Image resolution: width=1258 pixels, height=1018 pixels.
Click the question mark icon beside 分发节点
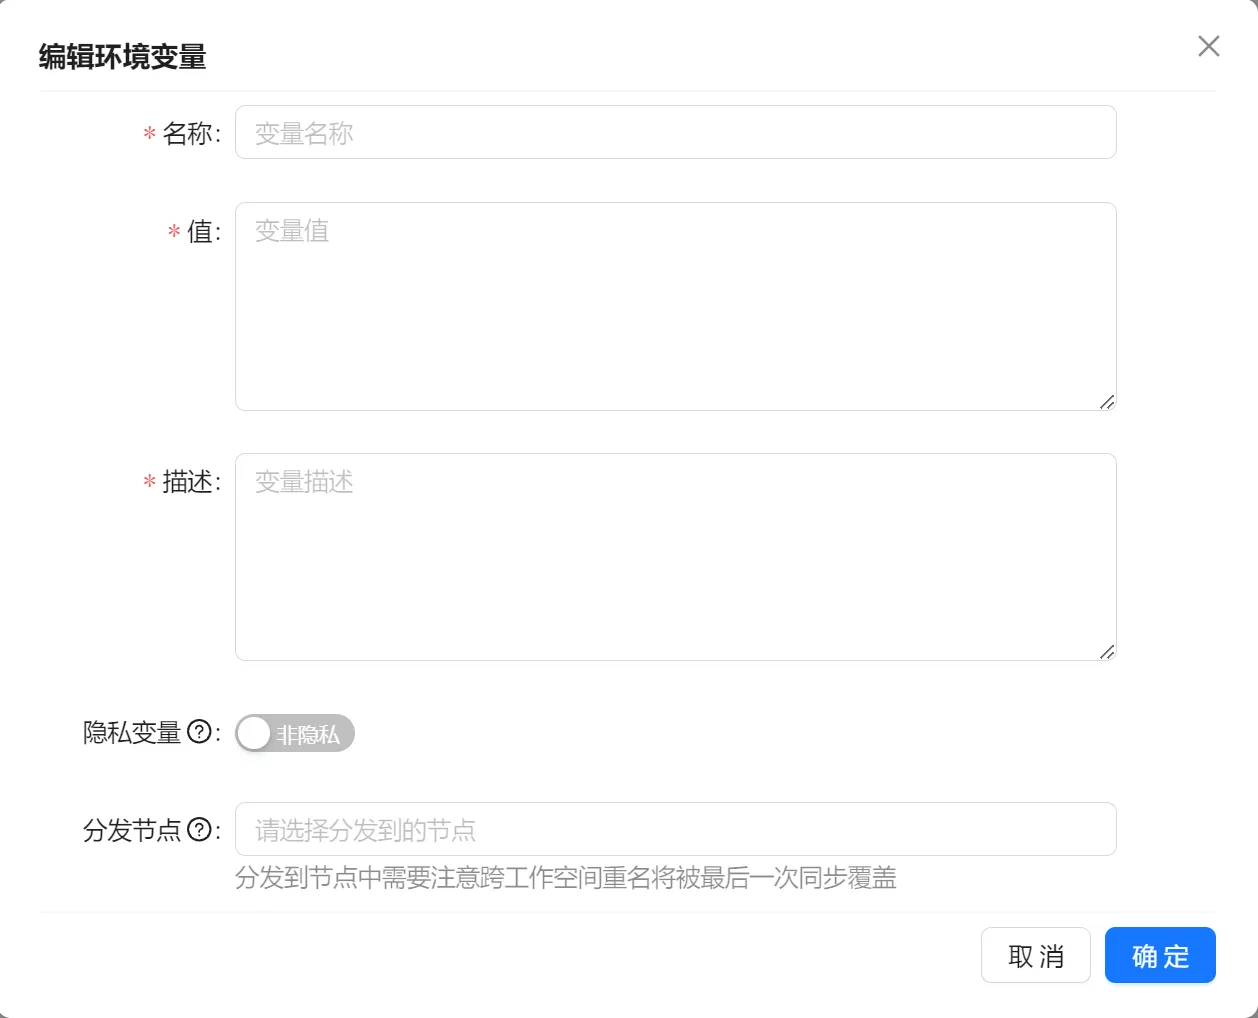pos(199,830)
